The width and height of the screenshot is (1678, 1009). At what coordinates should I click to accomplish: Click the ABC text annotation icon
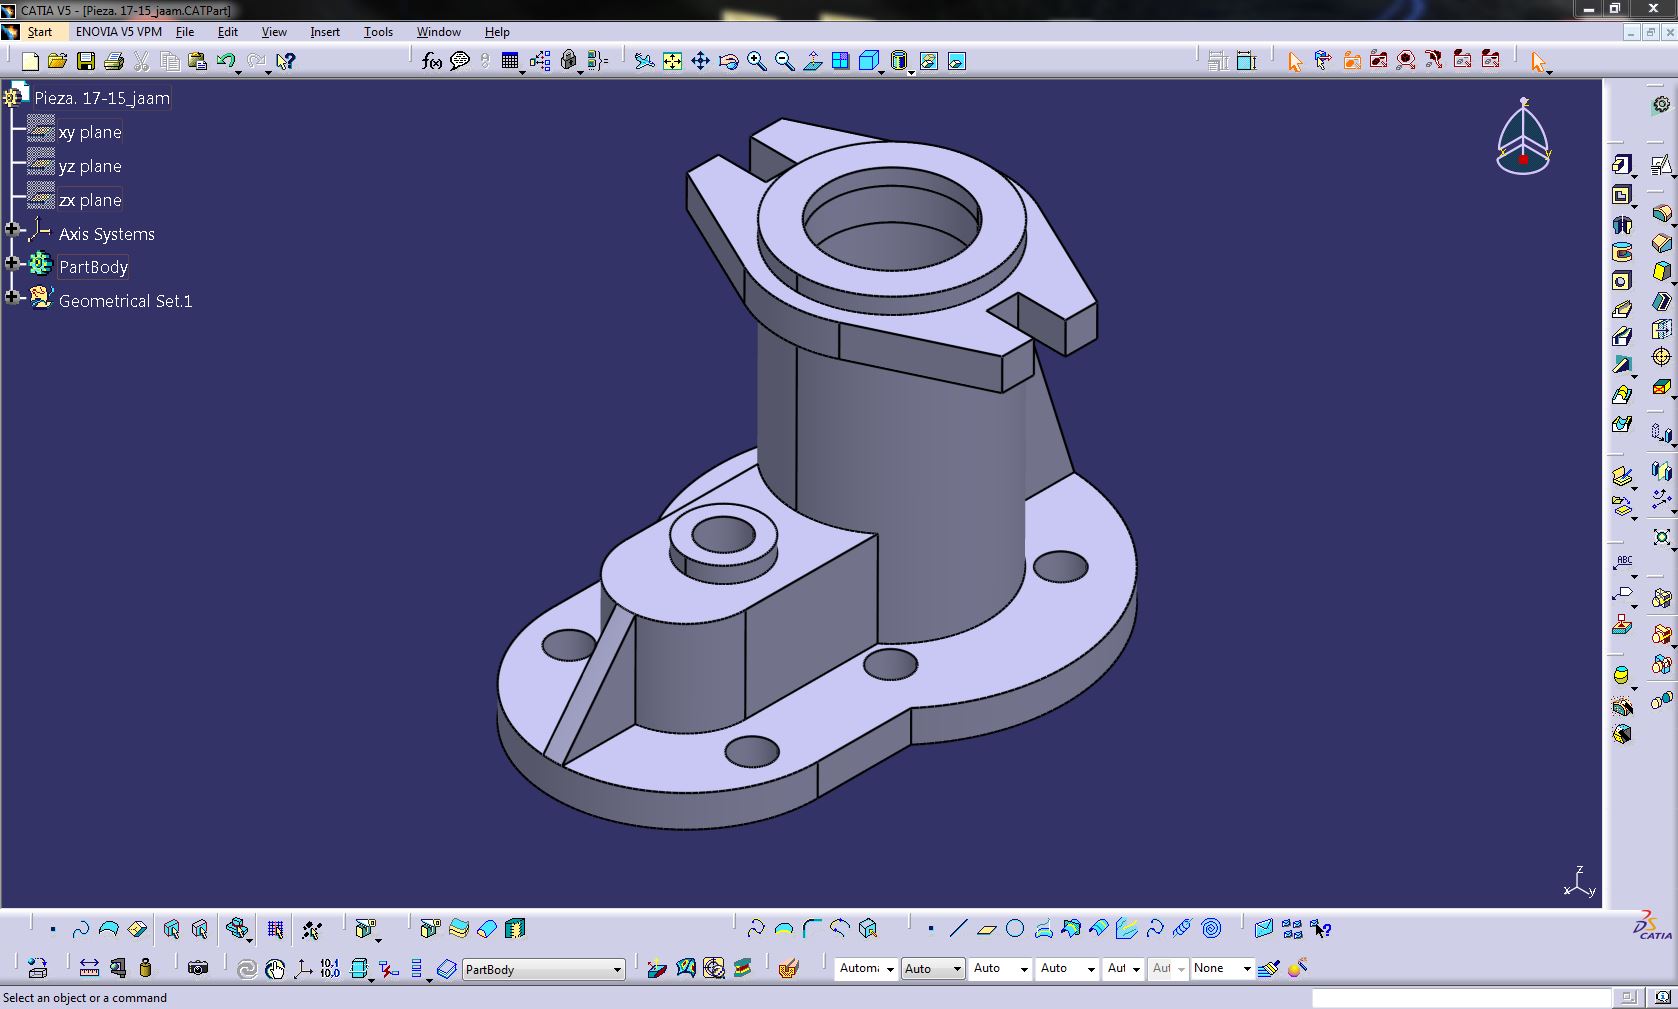click(1623, 562)
